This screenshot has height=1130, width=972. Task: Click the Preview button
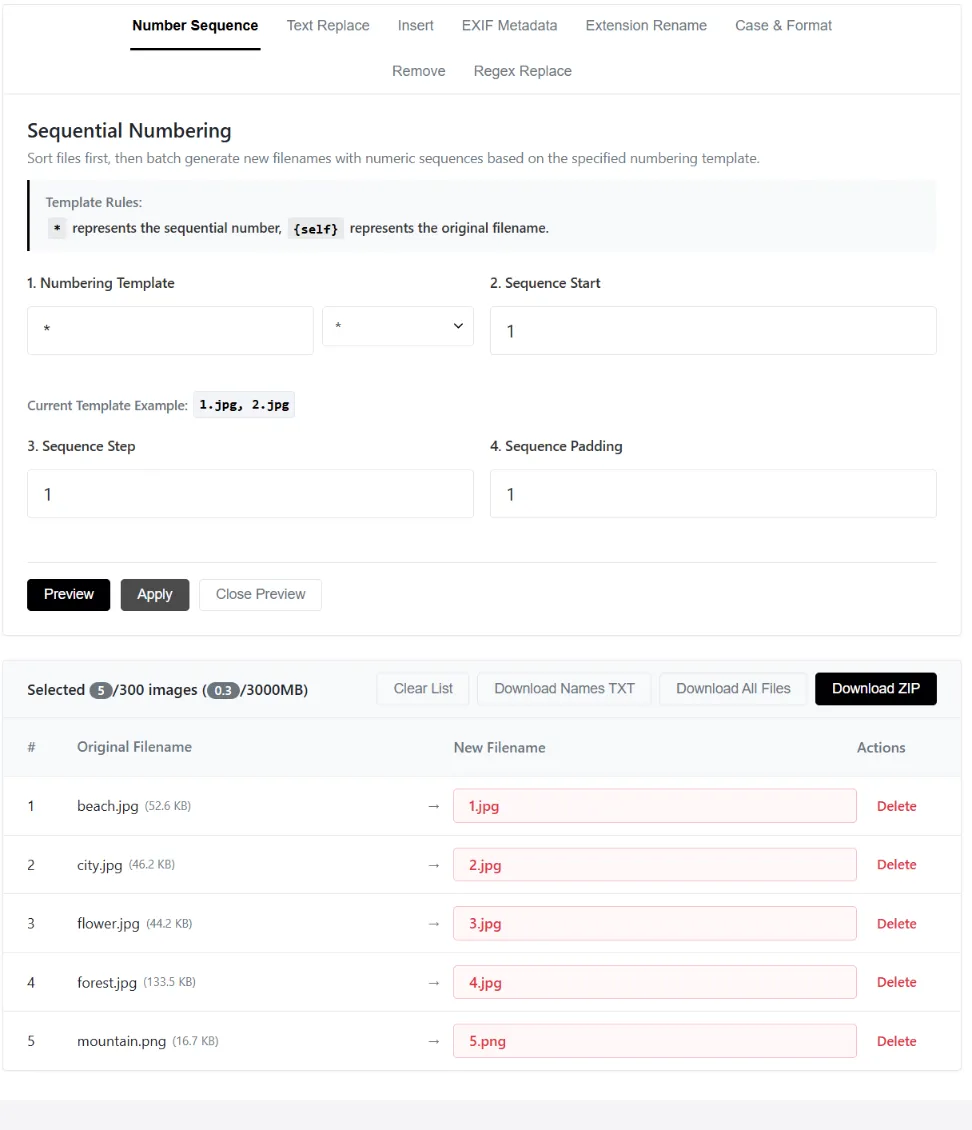pyautogui.click(x=68, y=595)
